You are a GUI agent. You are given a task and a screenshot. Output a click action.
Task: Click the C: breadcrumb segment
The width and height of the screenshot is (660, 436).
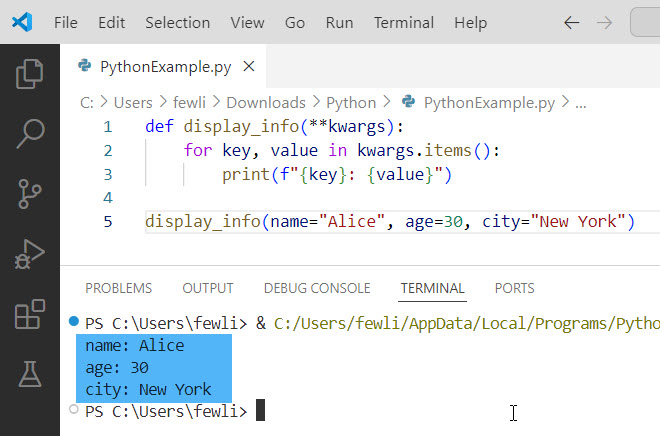87,103
